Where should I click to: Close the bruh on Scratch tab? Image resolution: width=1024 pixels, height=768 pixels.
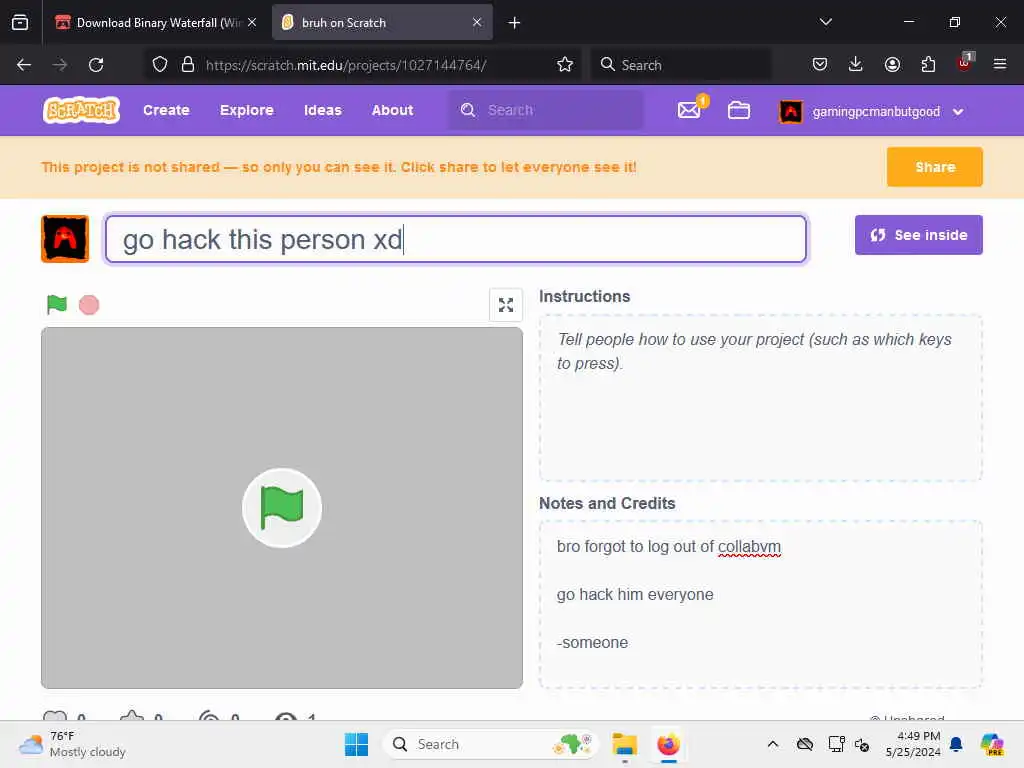477,23
